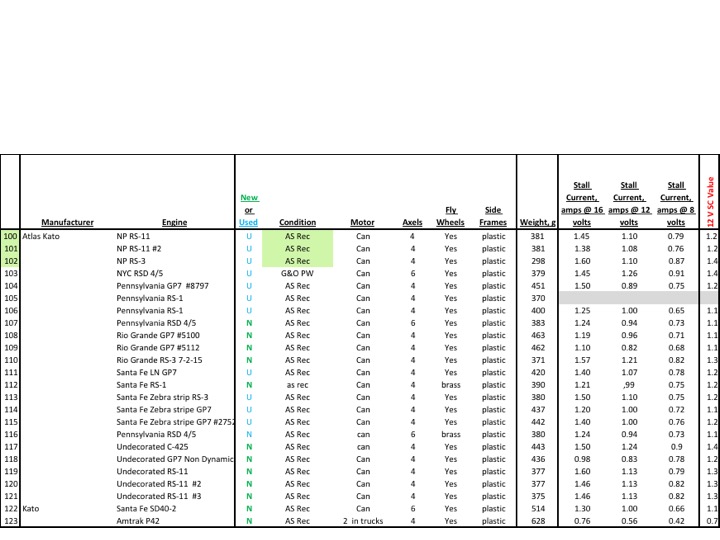This screenshot has width=720, height=540.
Task: Select the Axels column header
Action: (412, 222)
